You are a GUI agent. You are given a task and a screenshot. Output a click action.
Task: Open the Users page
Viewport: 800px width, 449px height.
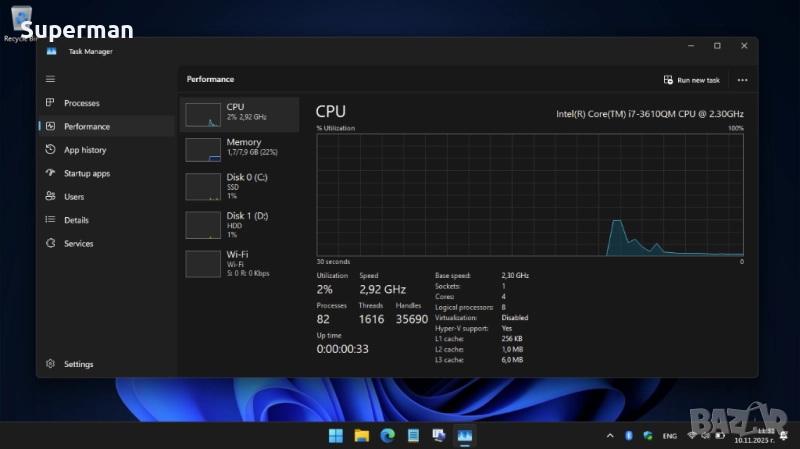pyautogui.click(x=74, y=197)
